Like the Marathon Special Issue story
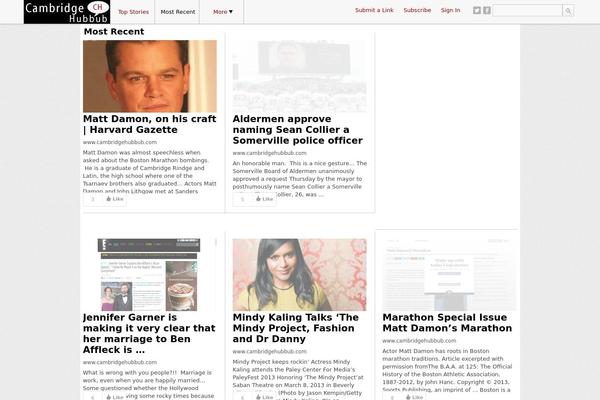Screen dimensions: 600x400 pos(414,397)
